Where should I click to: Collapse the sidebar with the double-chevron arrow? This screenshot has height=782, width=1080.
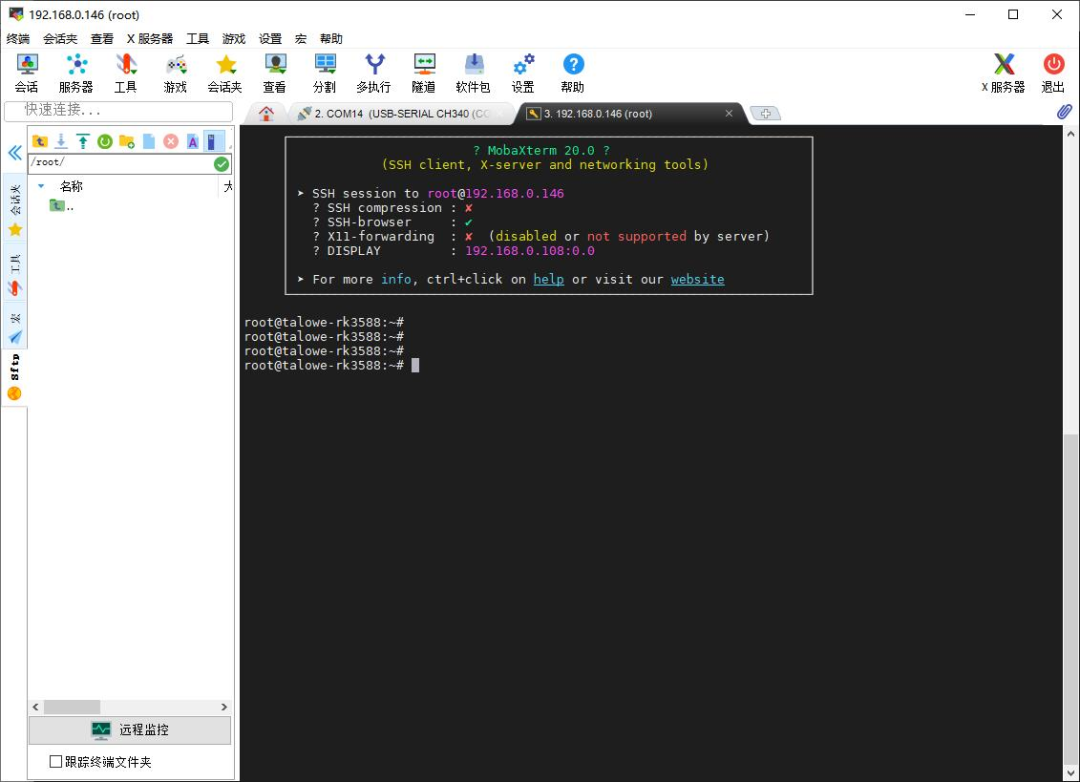click(x=15, y=153)
